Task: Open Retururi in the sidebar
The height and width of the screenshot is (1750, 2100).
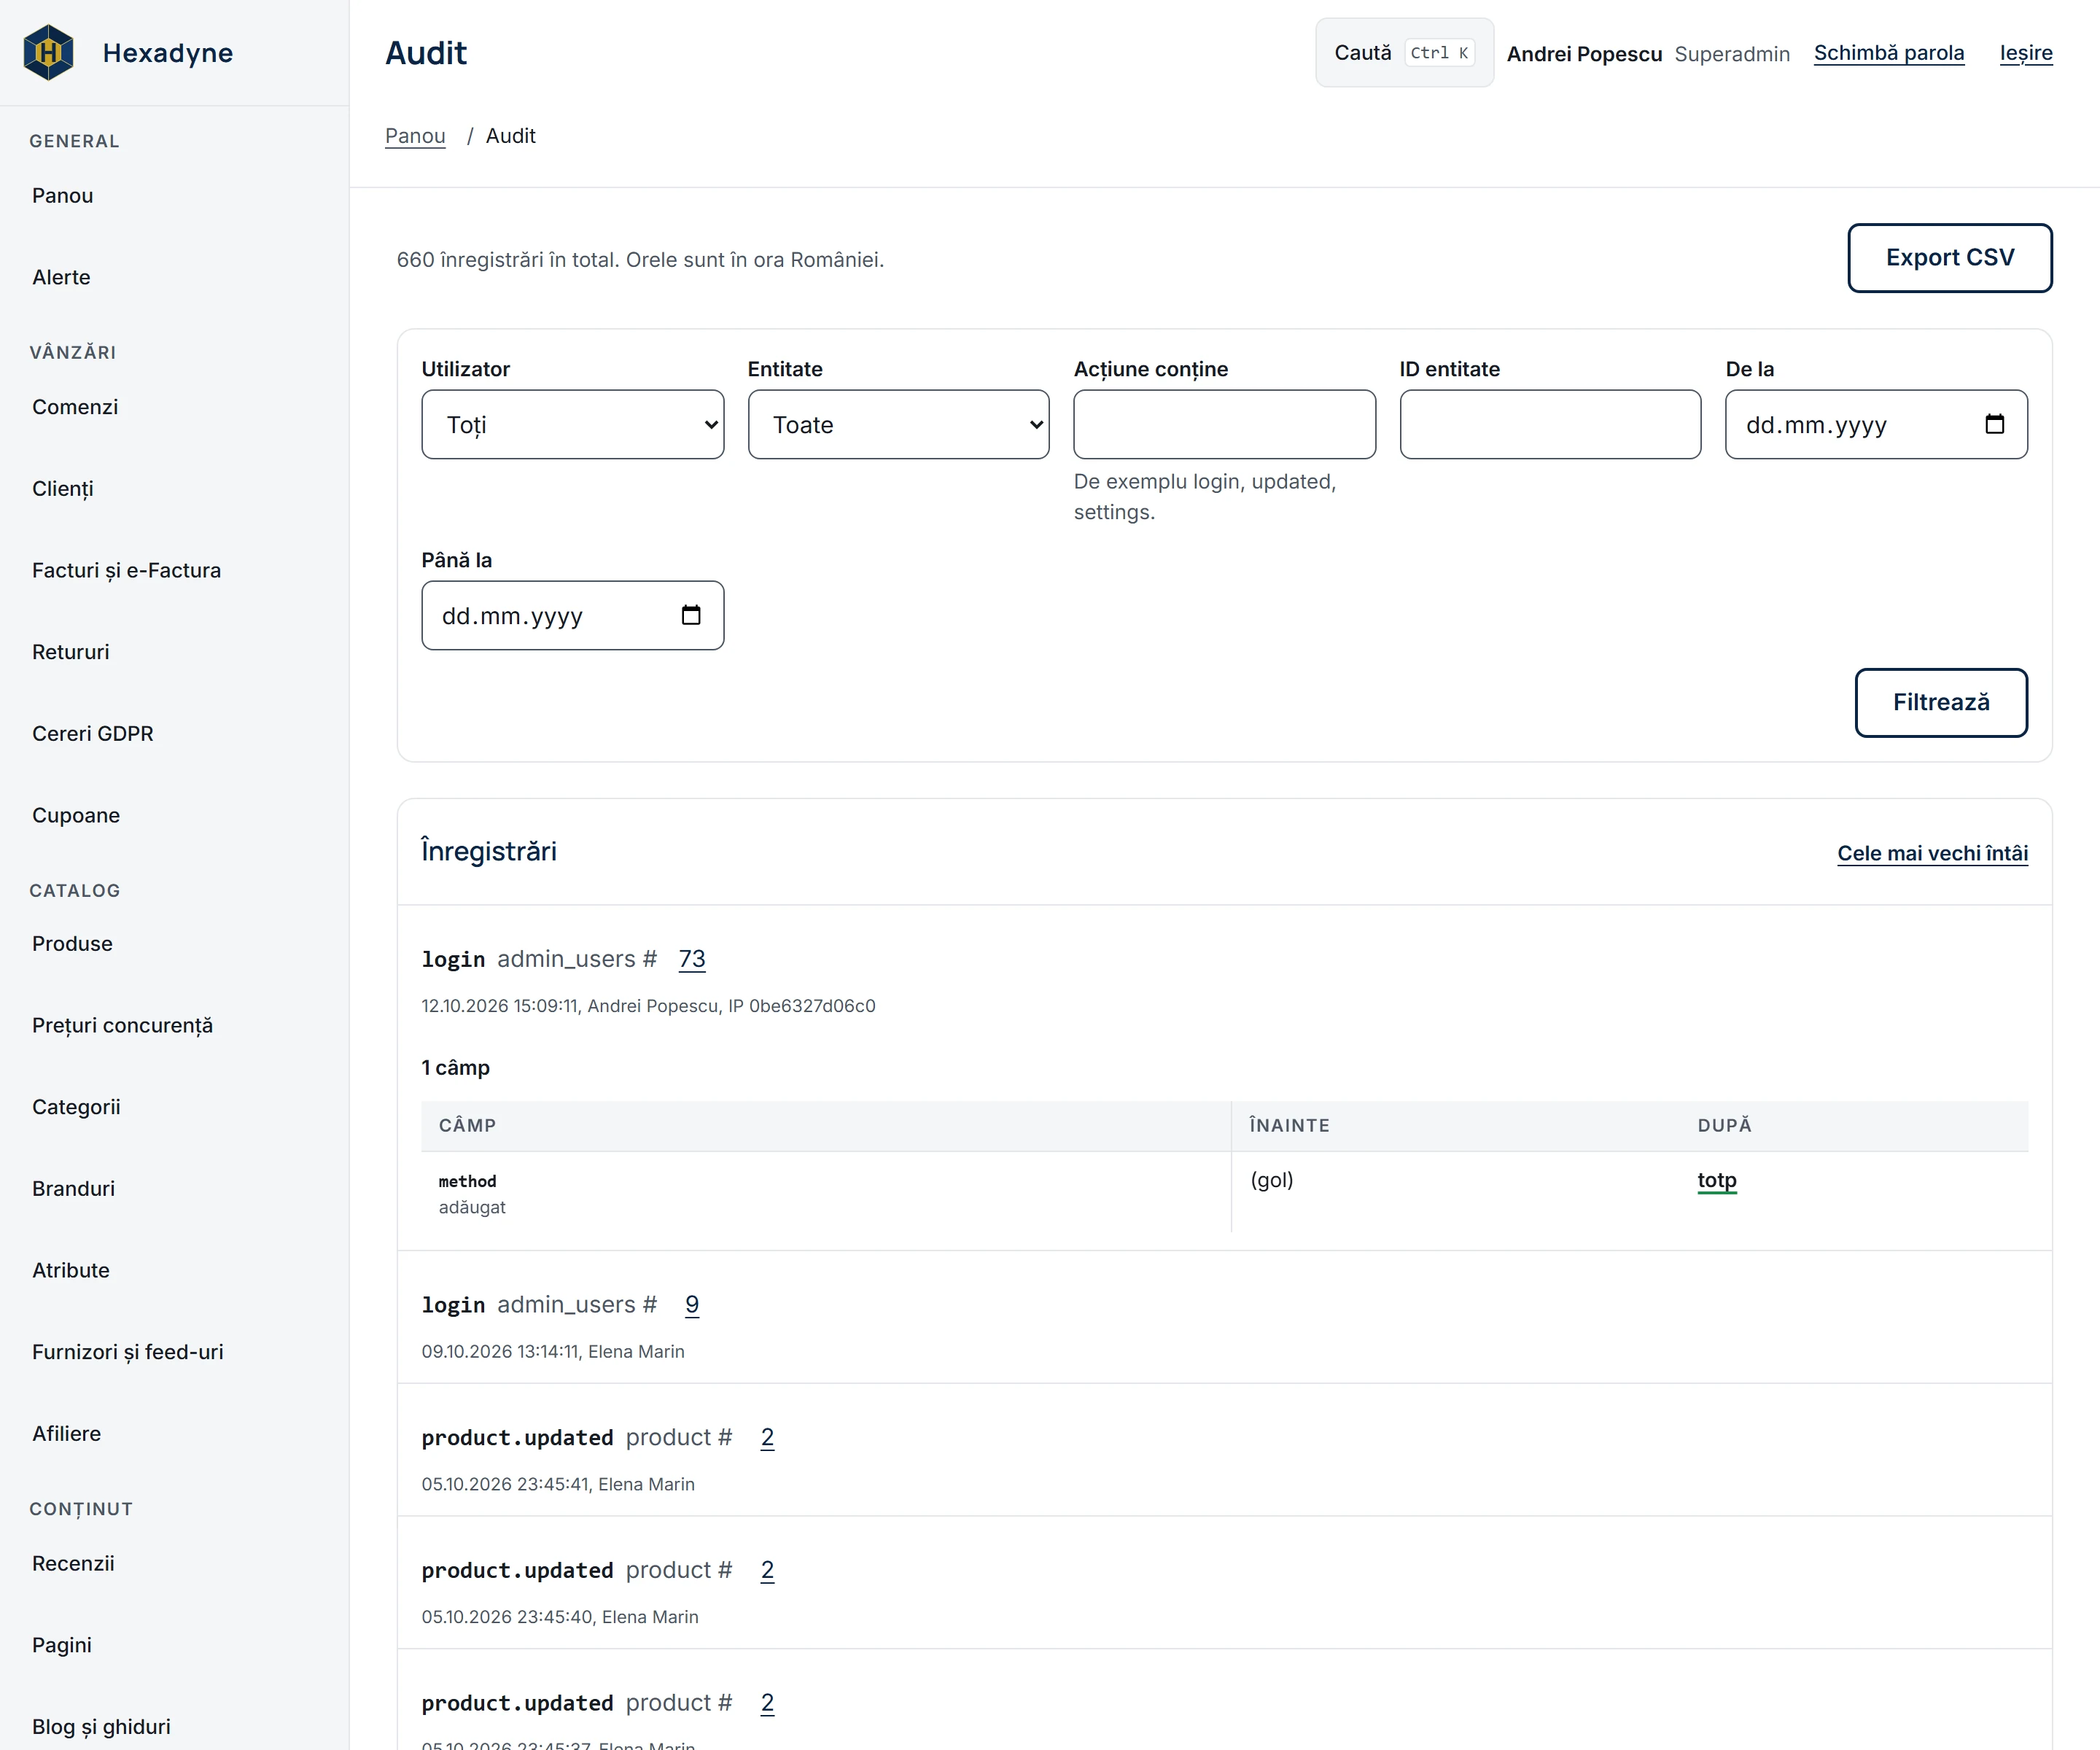Action: [x=71, y=652]
